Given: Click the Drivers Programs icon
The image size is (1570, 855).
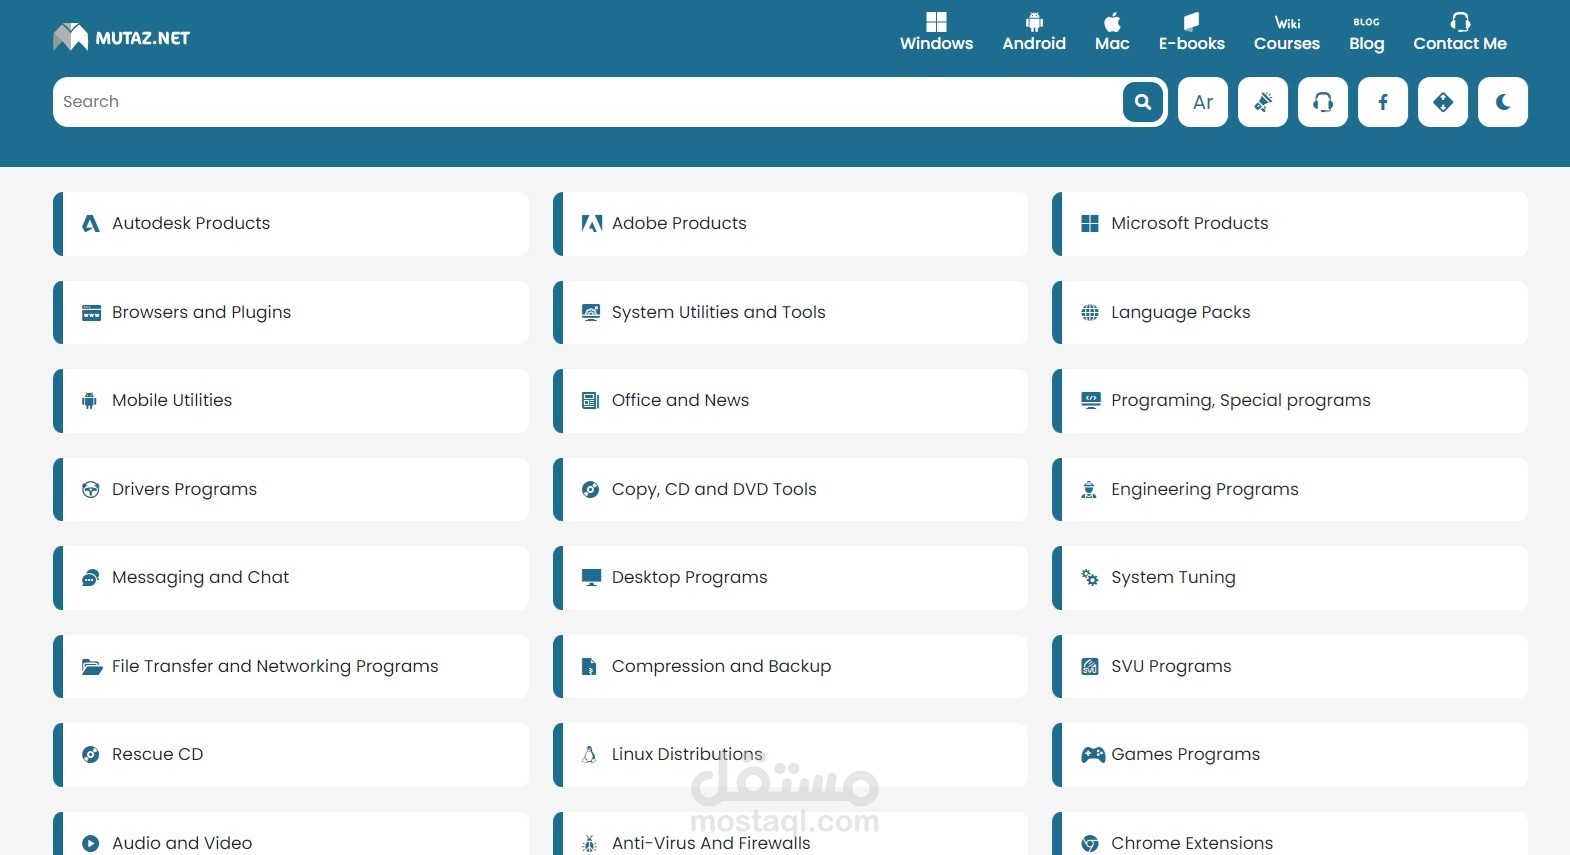Looking at the screenshot, I should tap(90, 490).
